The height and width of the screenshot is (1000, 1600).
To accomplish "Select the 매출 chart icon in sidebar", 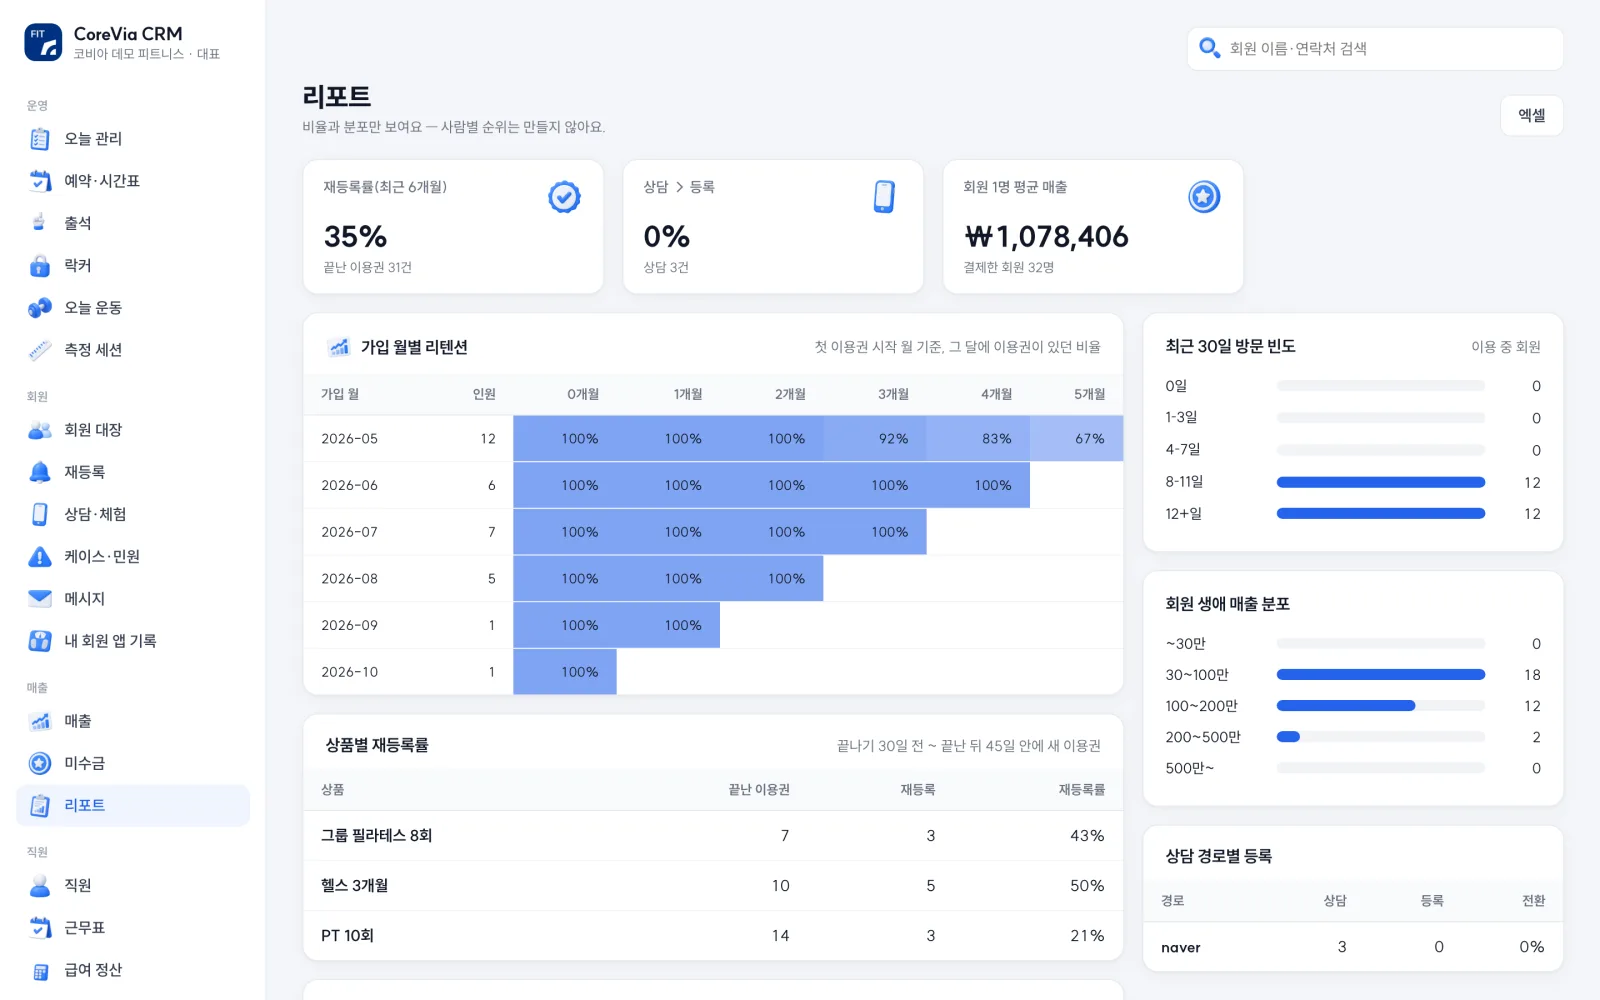I will pyautogui.click(x=40, y=721).
